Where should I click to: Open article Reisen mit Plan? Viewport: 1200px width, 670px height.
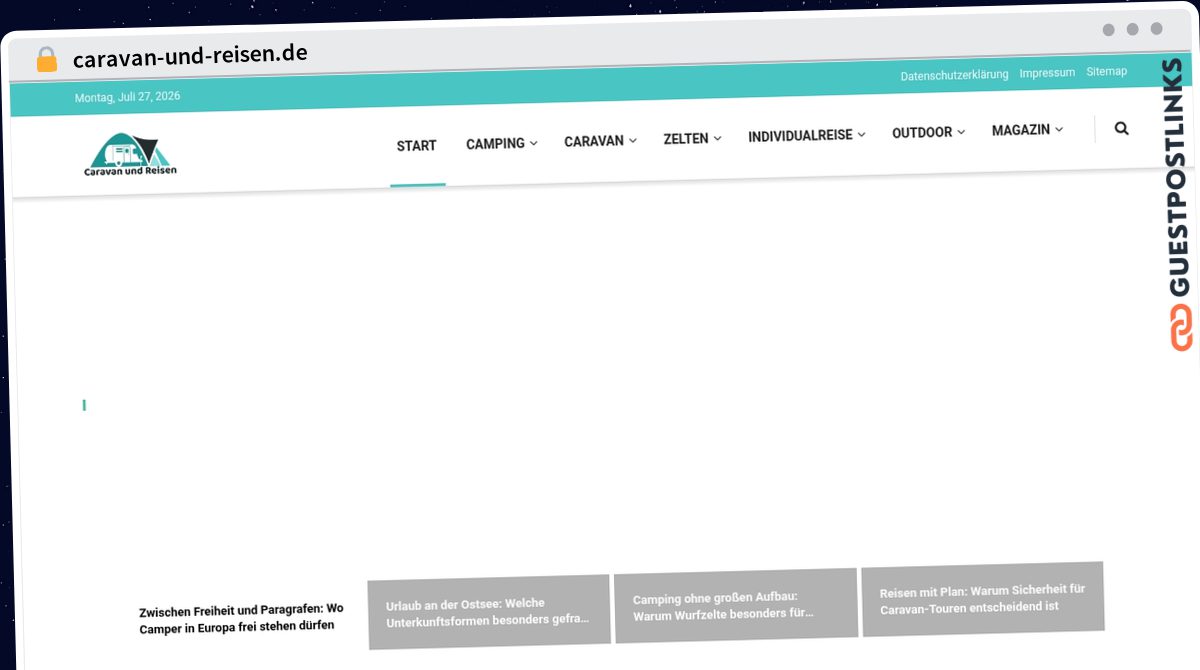(983, 598)
